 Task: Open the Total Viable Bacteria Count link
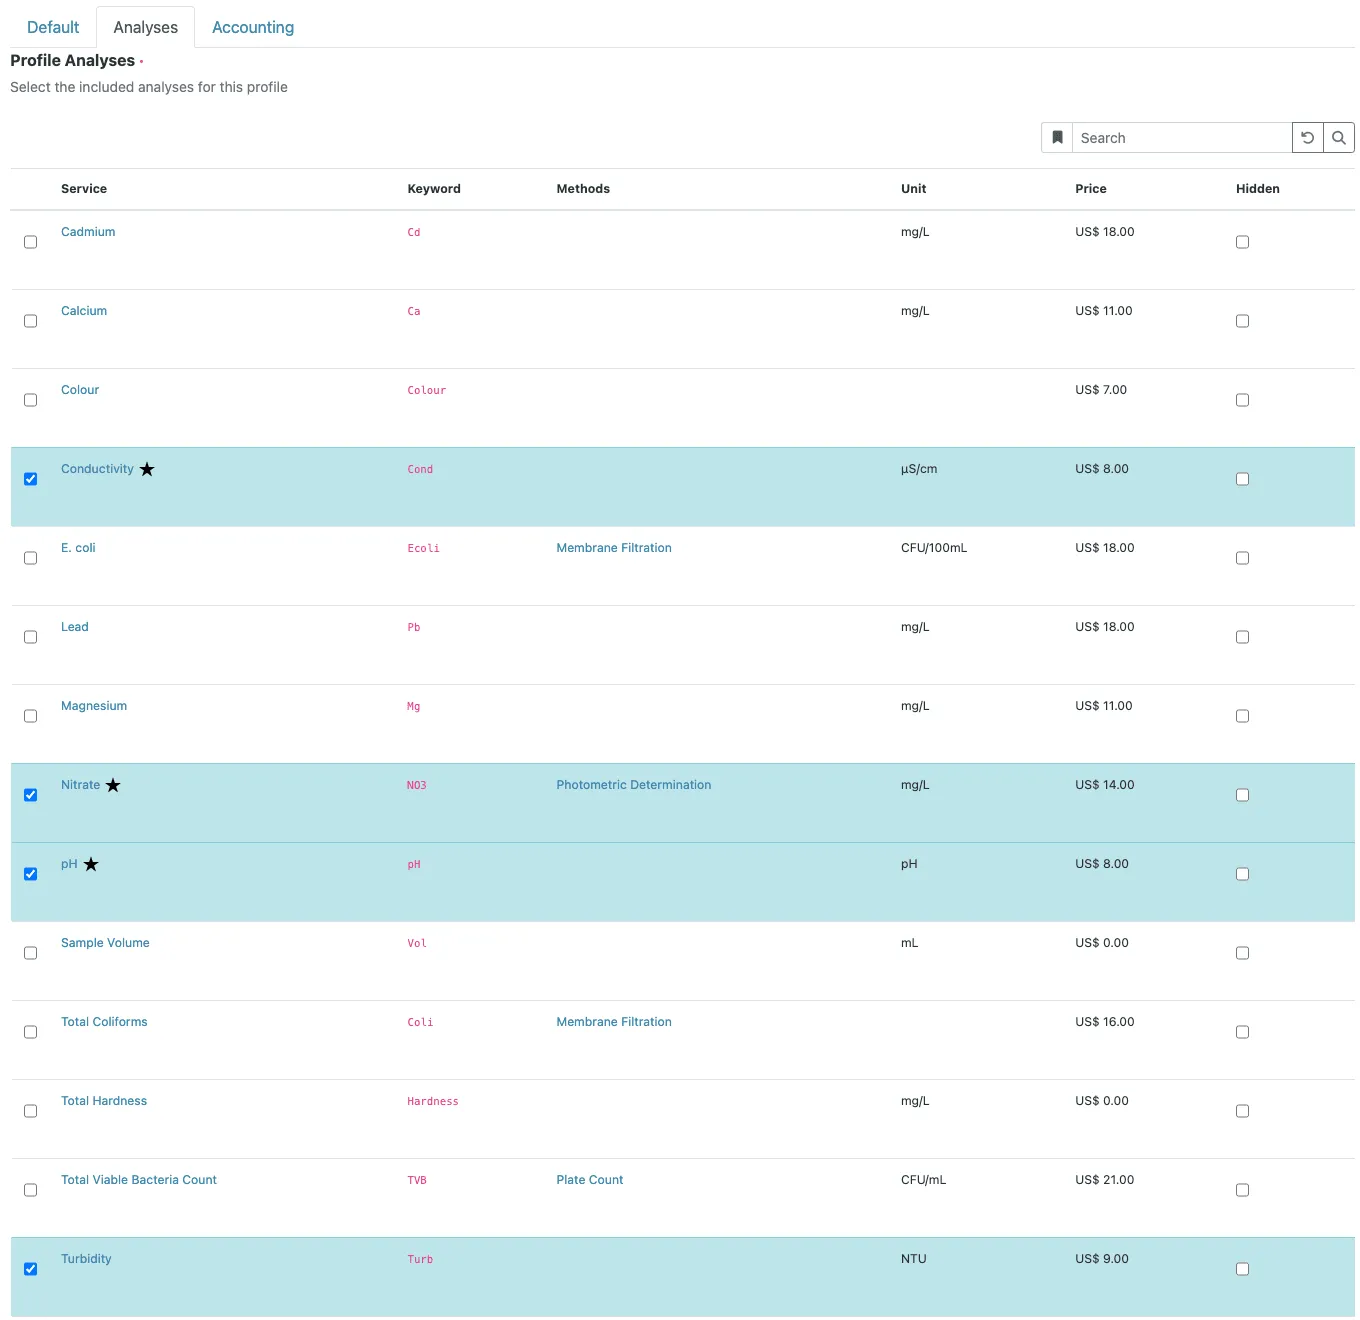tap(139, 1180)
